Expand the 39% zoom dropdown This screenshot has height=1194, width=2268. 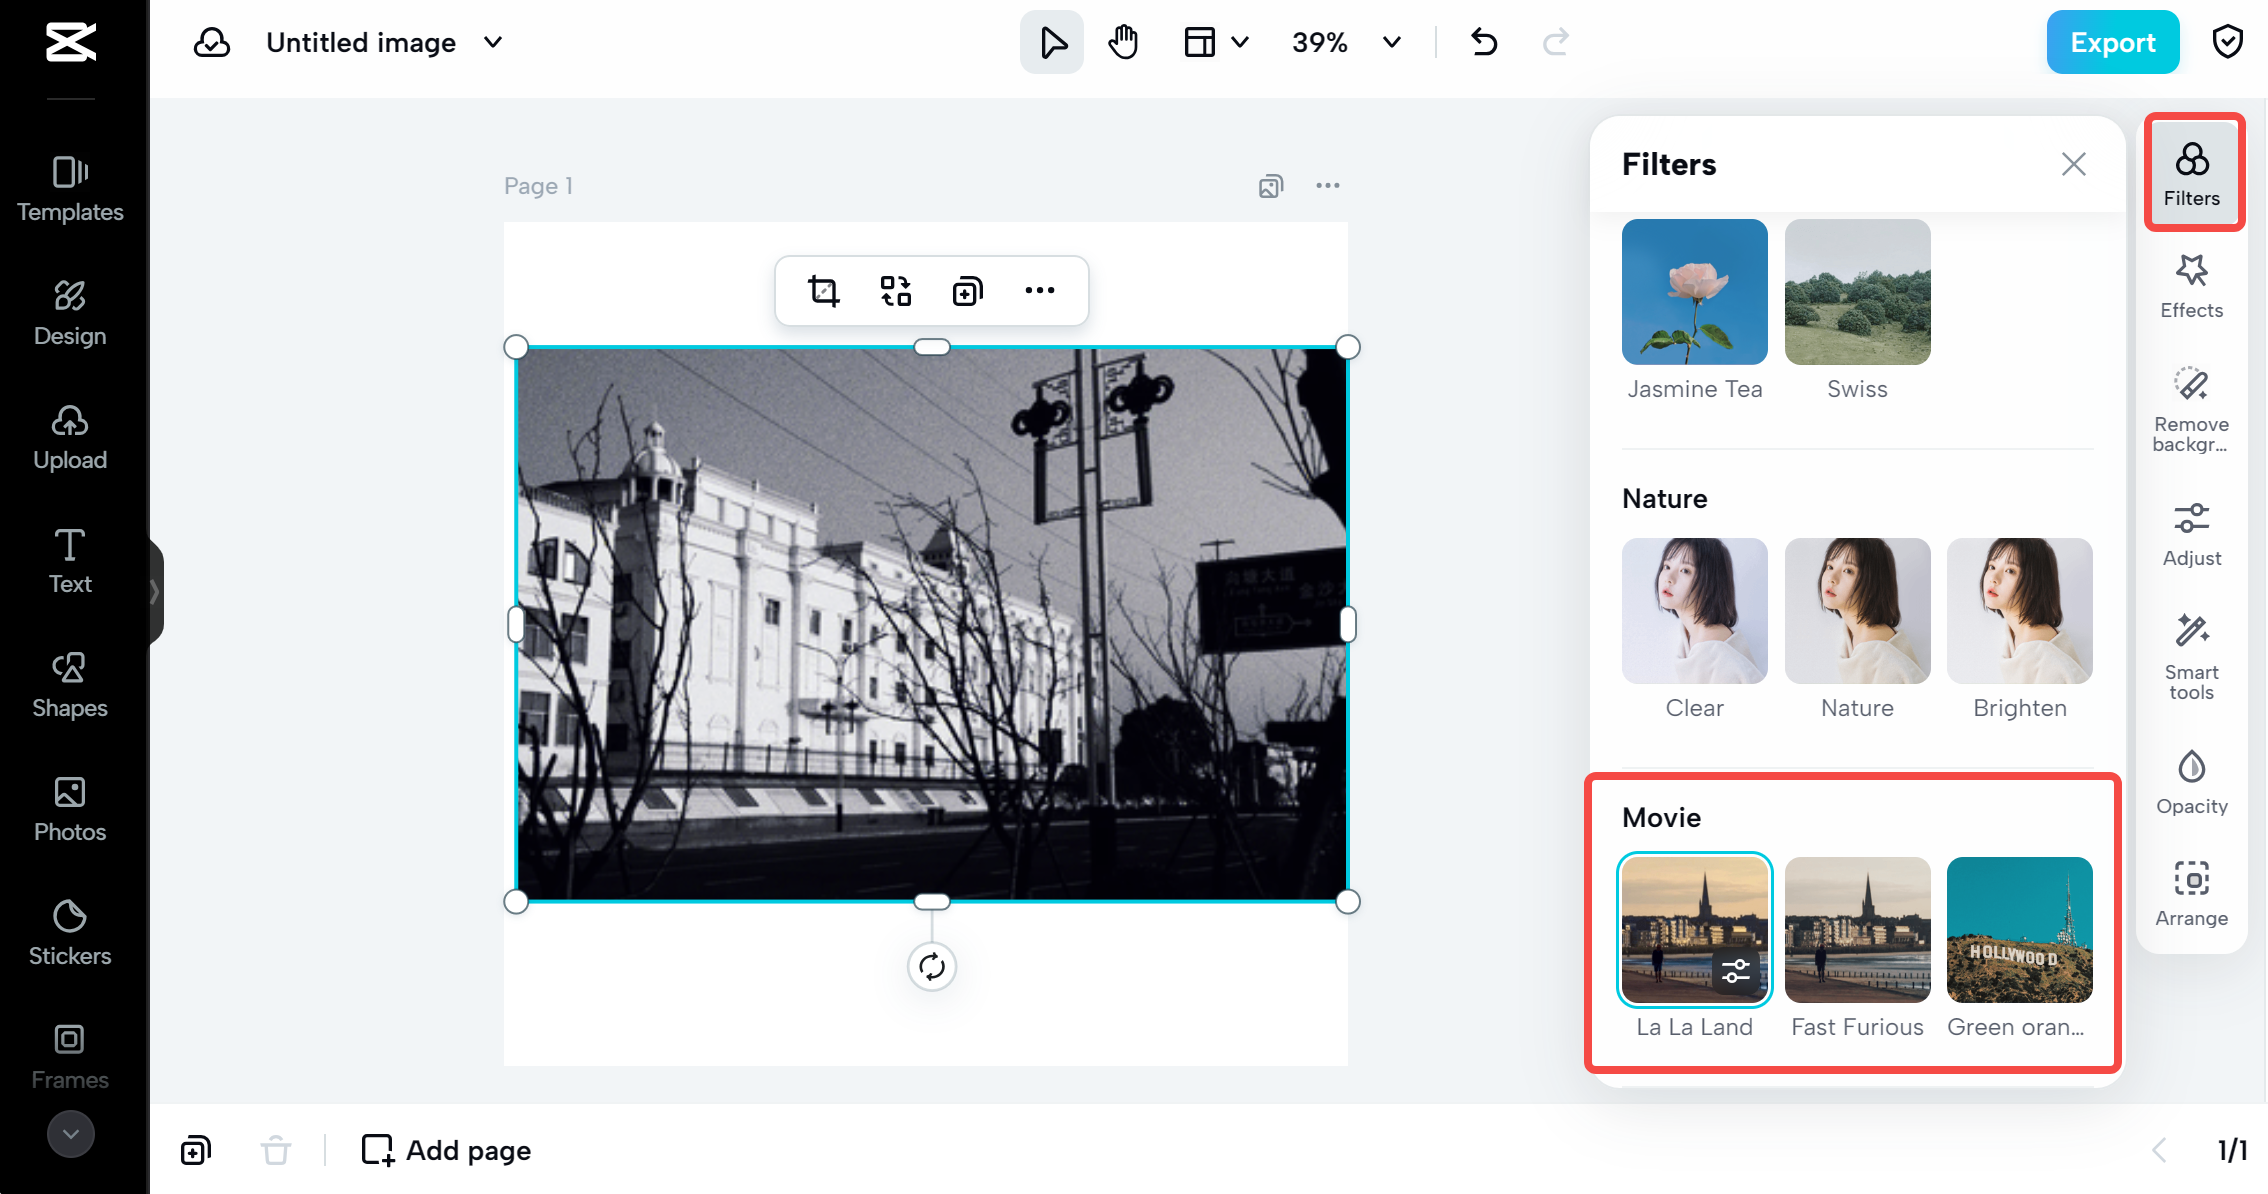point(1391,42)
